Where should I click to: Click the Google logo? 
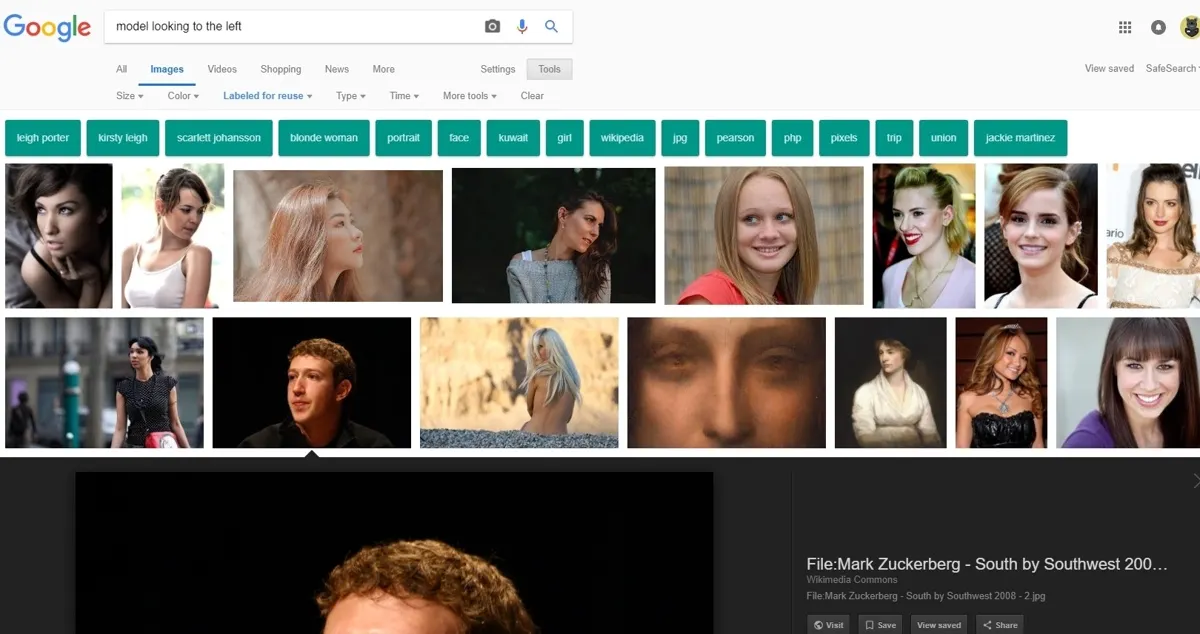click(x=47, y=27)
